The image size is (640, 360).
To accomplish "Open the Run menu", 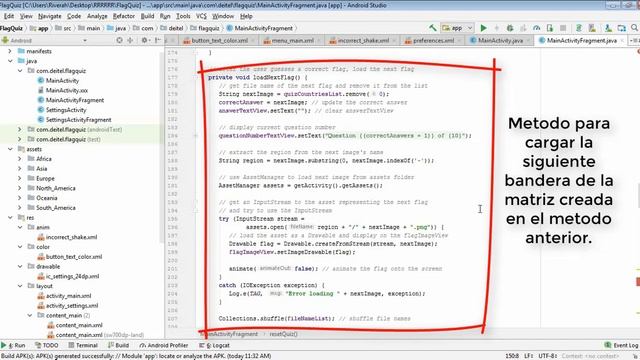I will [165, 16].
